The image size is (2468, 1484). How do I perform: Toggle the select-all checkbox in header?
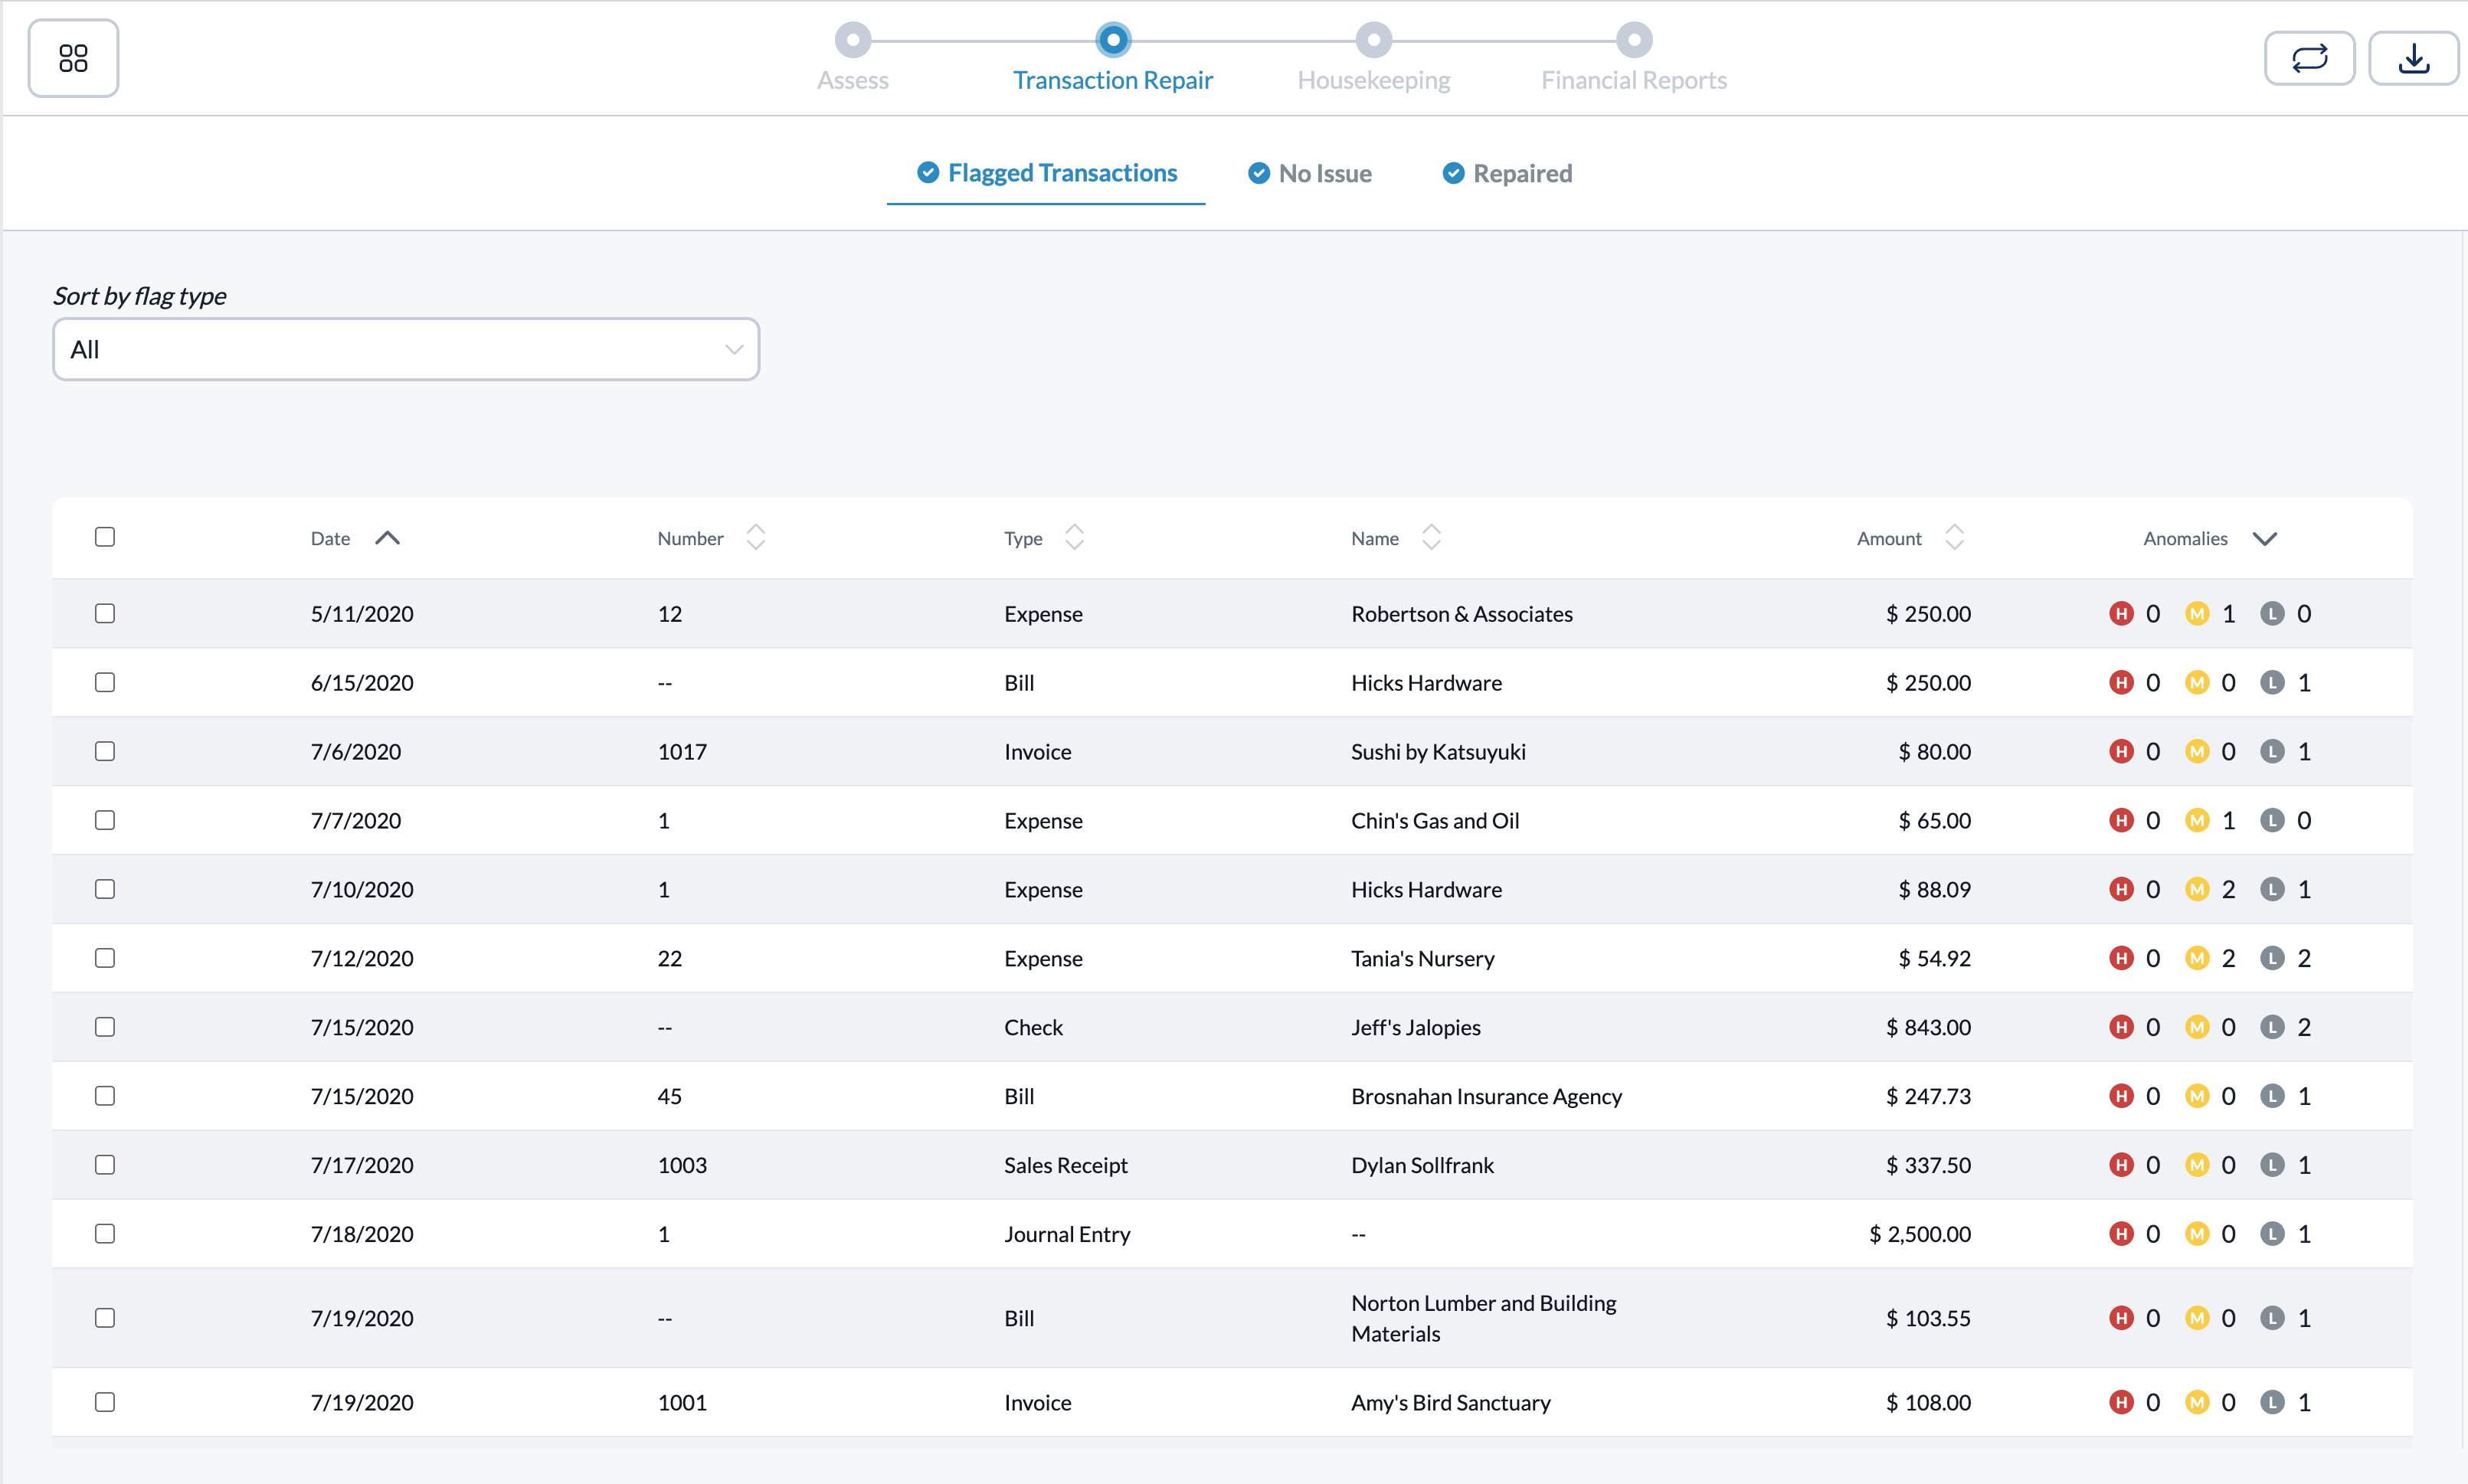click(105, 537)
